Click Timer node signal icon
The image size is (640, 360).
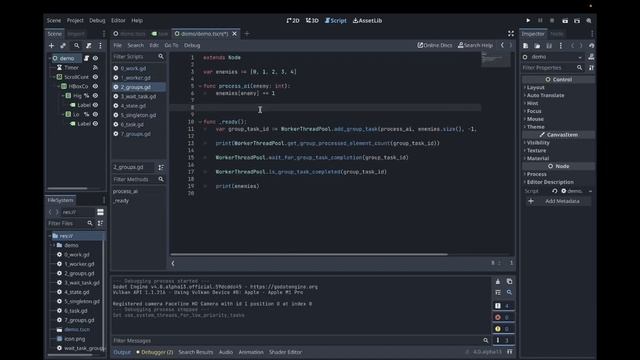(x=95, y=68)
